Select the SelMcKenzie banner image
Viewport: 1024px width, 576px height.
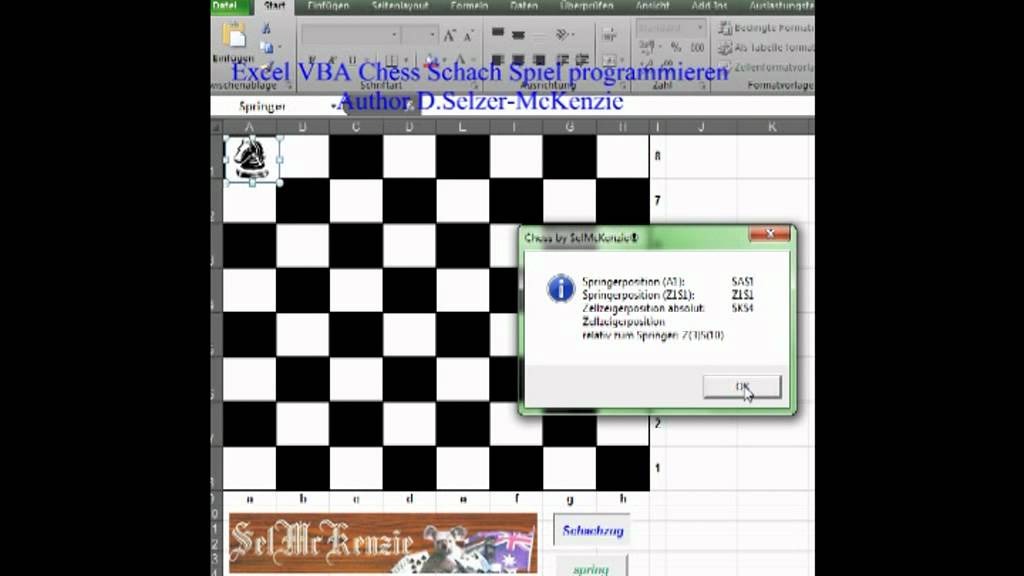pyautogui.click(x=383, y=543)
